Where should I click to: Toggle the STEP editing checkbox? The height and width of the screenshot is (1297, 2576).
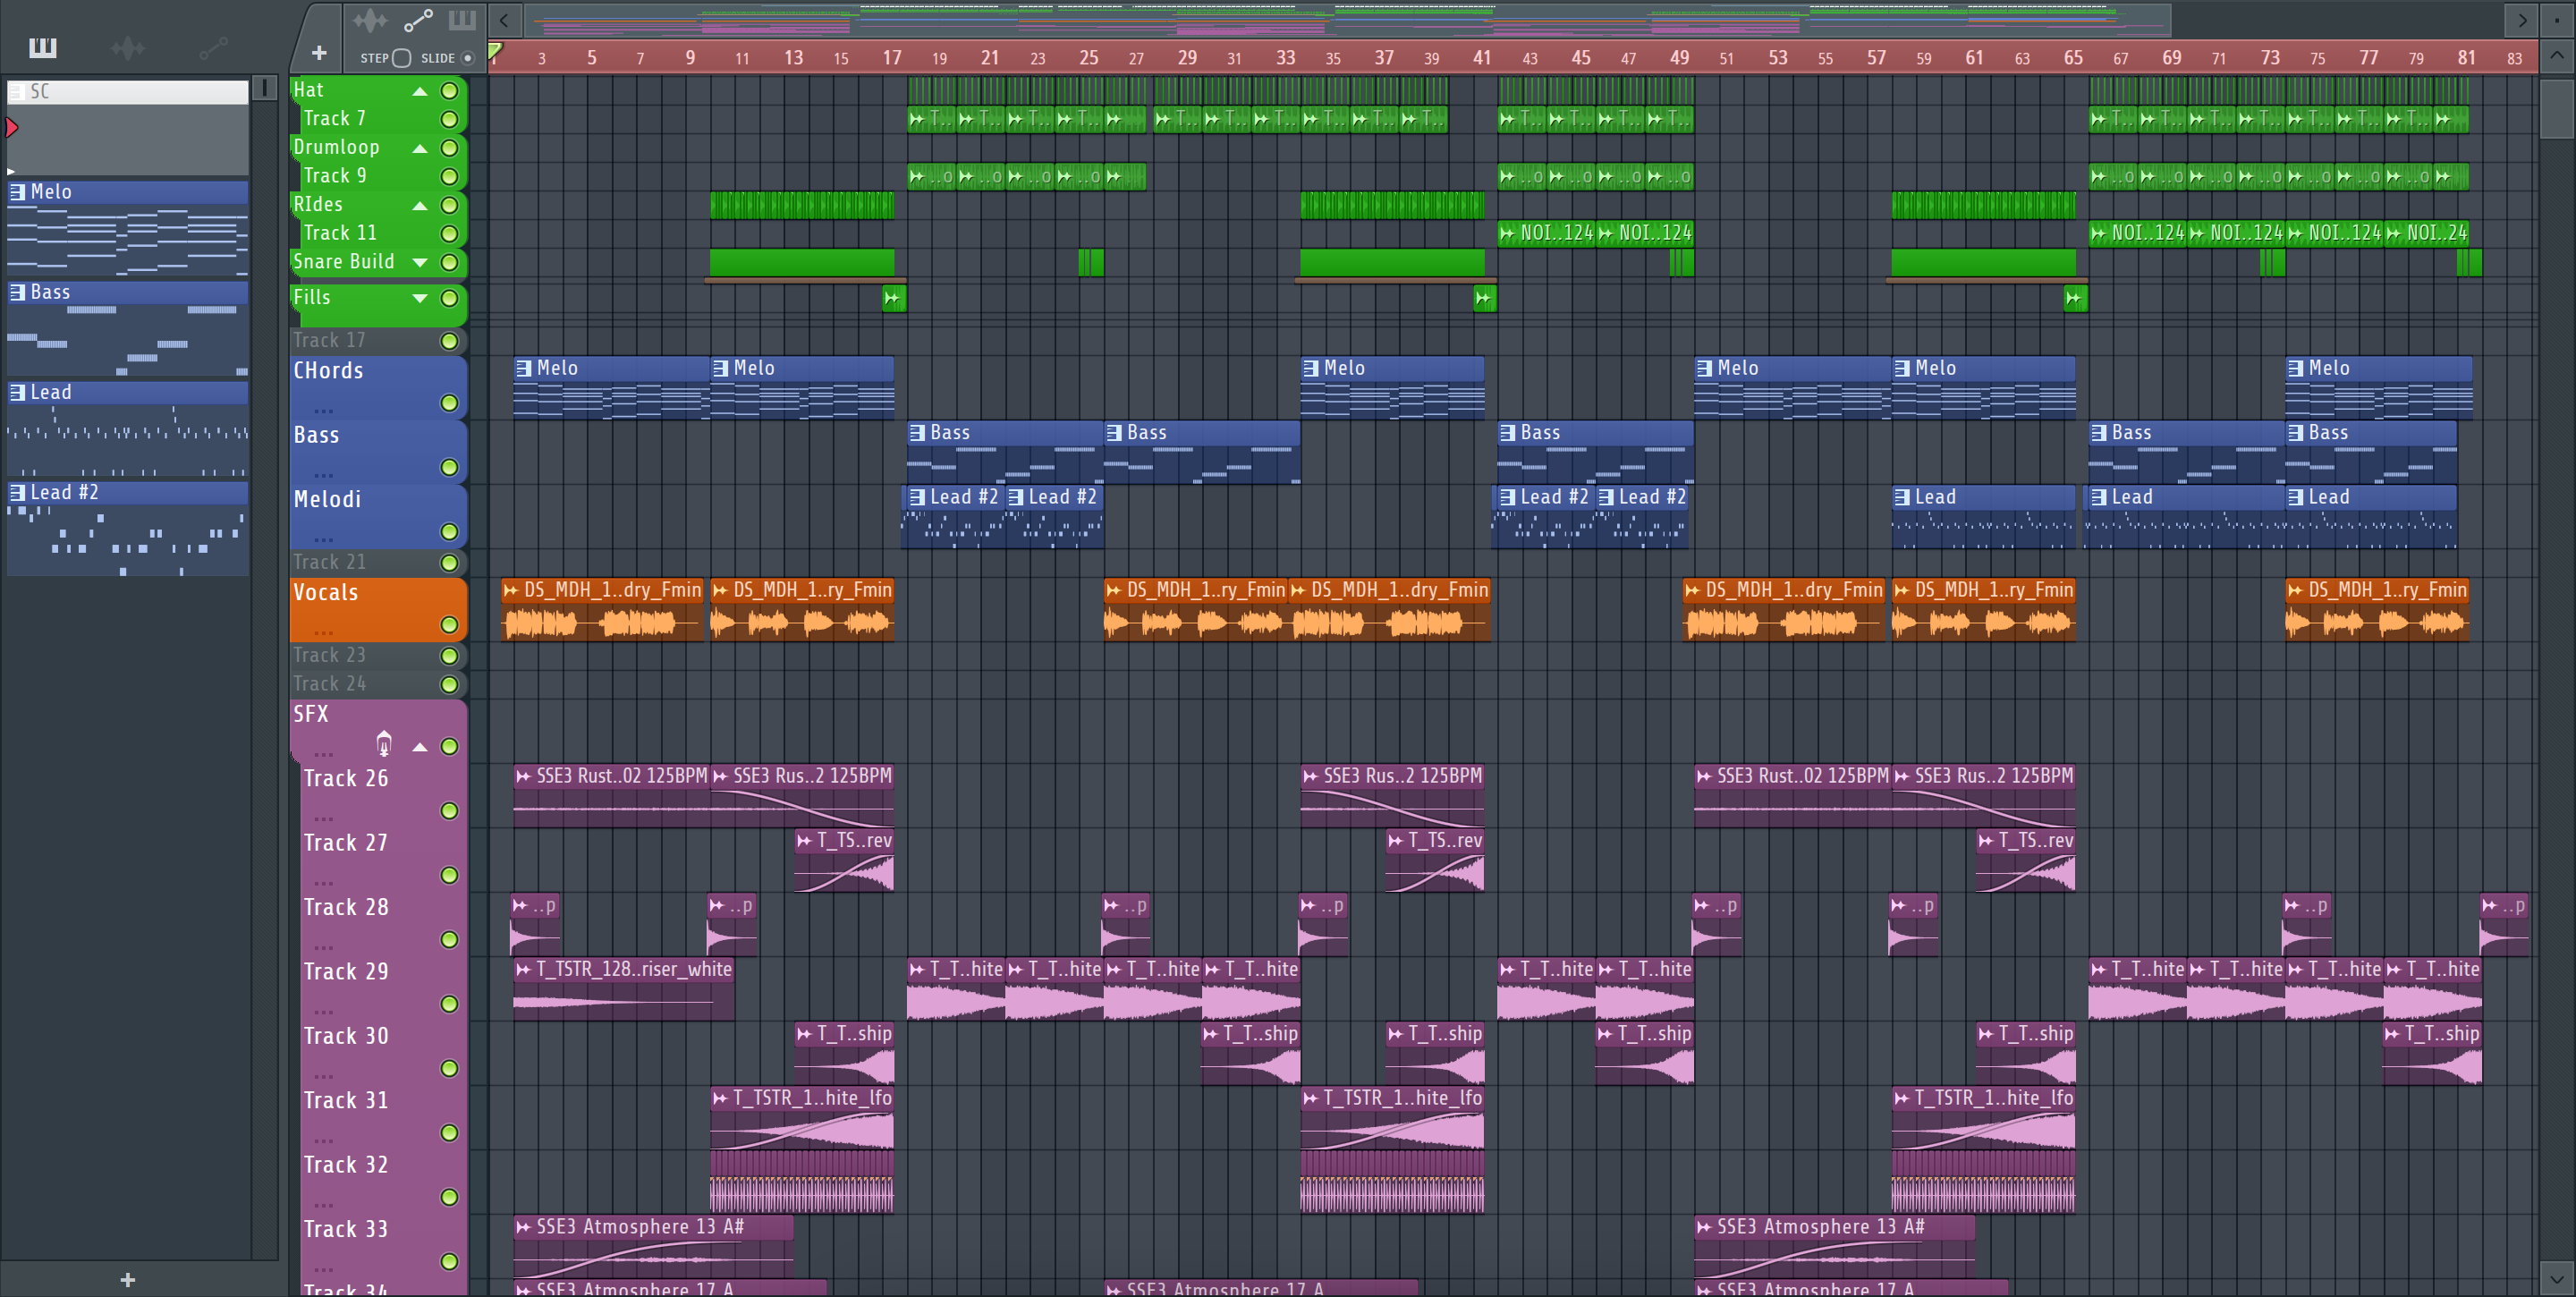pyautogui.click(x=402, y=58)
